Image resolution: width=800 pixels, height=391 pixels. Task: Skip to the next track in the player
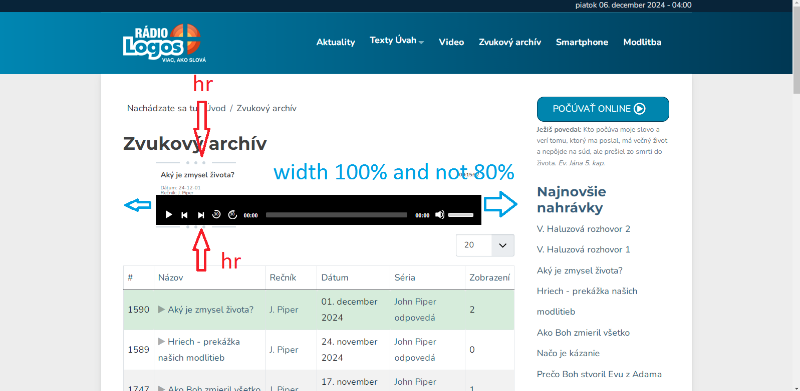pyautogui.click(x=201, y=215)
